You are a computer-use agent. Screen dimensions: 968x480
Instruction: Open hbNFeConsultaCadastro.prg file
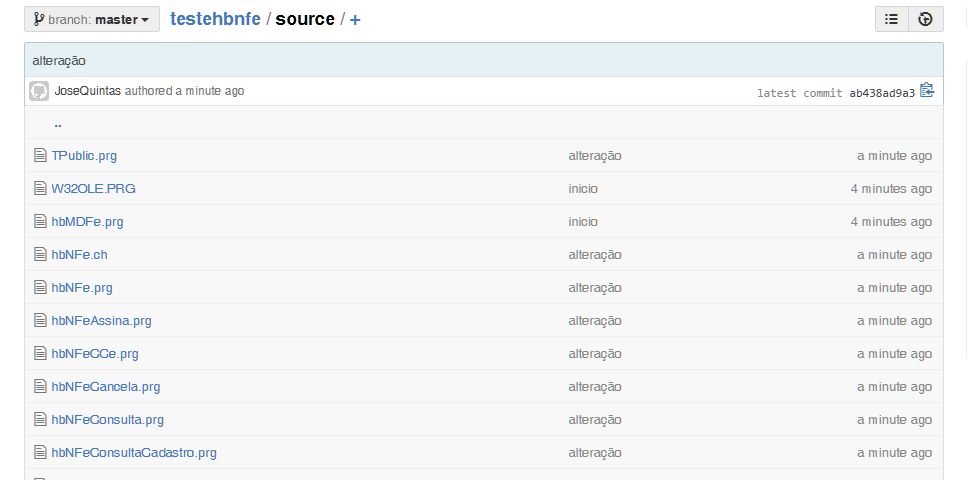coord(134,453)
